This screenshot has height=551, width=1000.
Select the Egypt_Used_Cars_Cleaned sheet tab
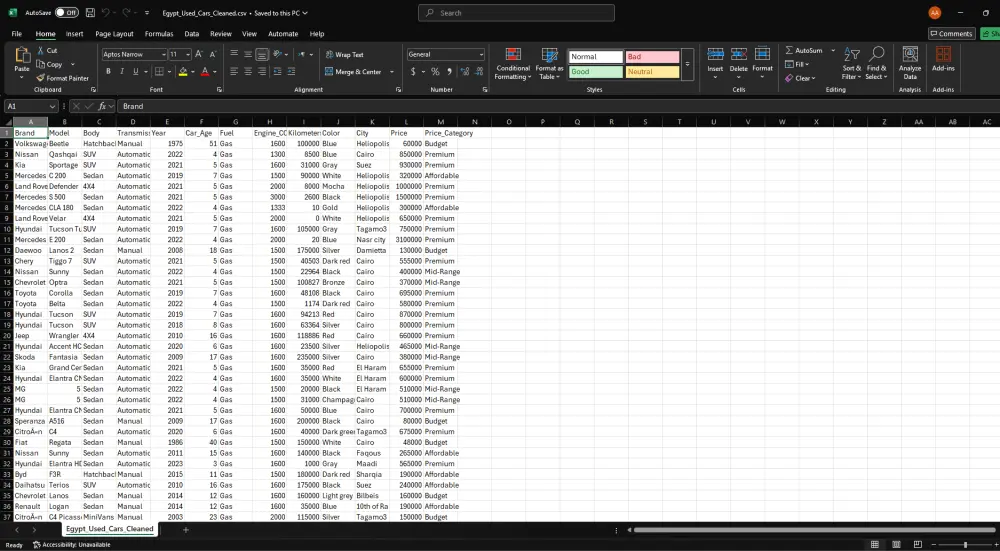(110, 529)
